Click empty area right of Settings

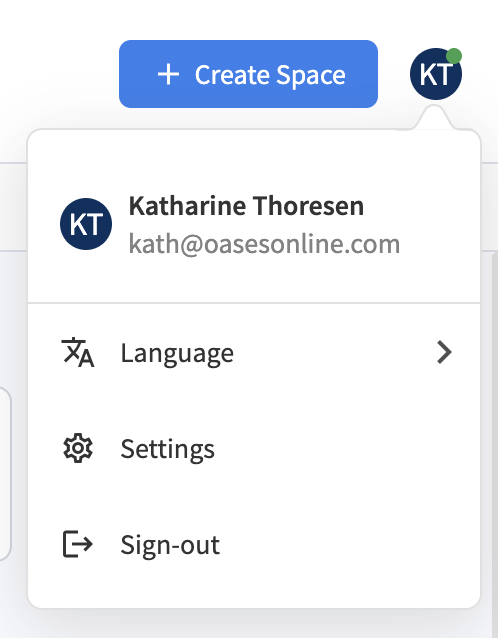pyautogui.click(x=346, y=448)
